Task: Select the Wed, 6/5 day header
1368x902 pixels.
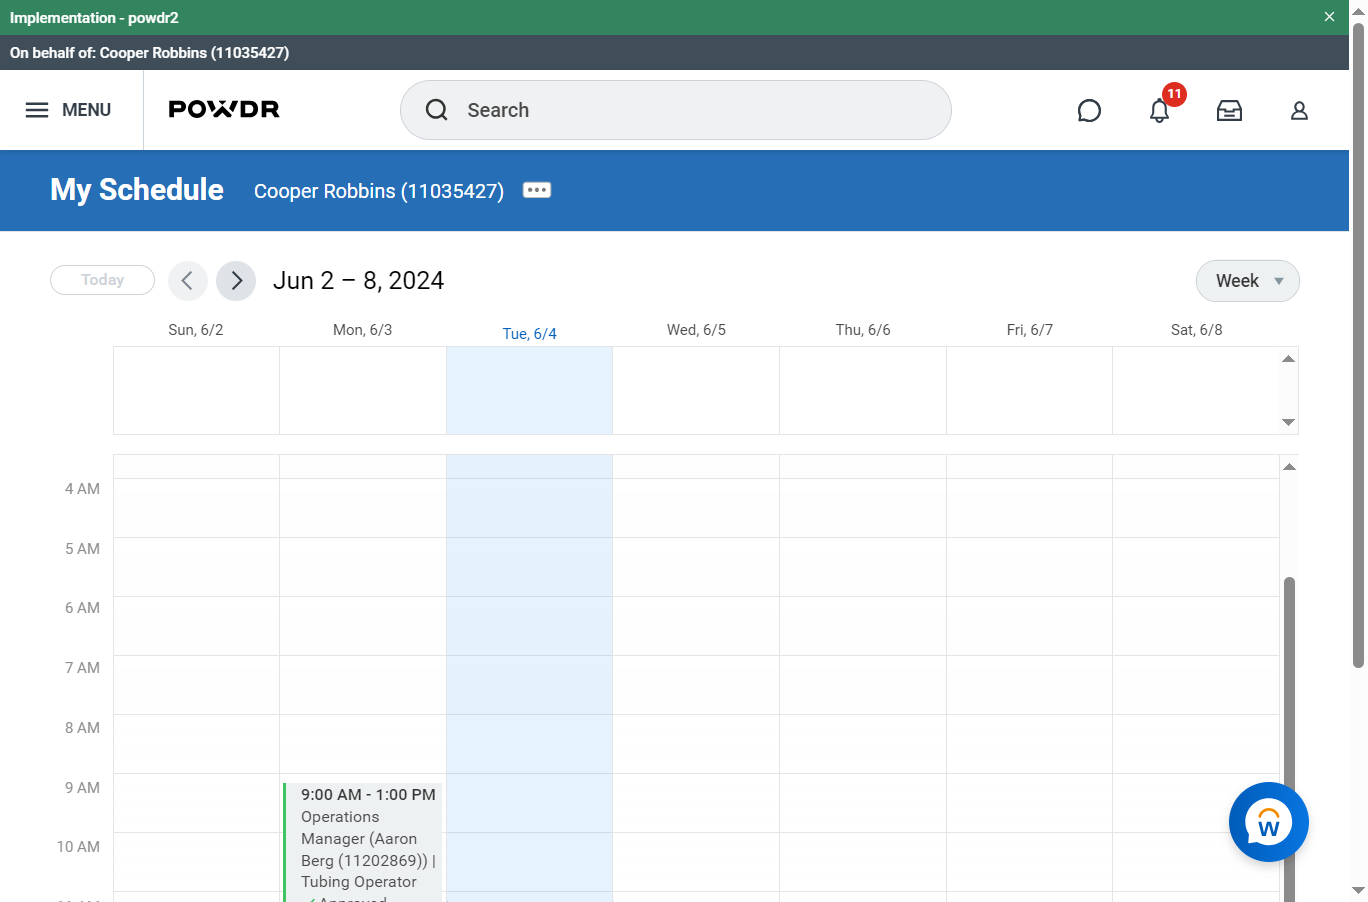Action: pos(697,330)
